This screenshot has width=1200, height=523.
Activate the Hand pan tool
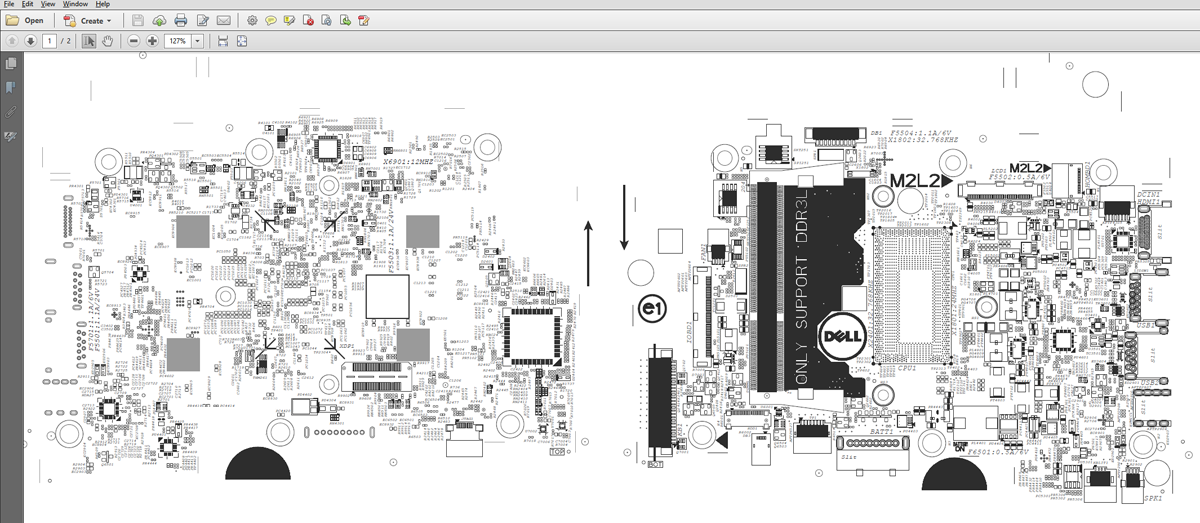107,41
